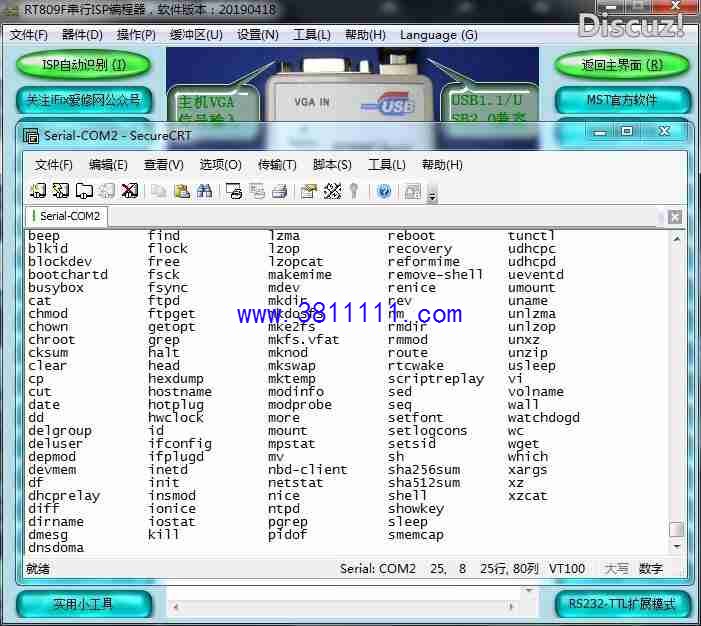The height and width of the screenshot is (626, 701).
Task: Click the terminal vertical scrollbar thumb
Action: [x=676, y=529]
